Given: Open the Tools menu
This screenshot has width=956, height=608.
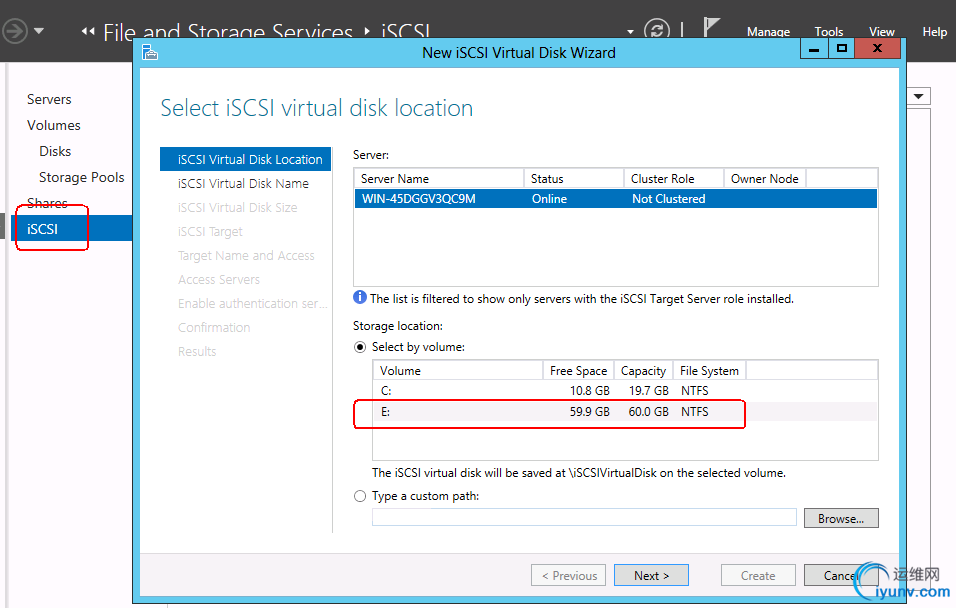Looking at the screenshot, I should click(829, 32).
